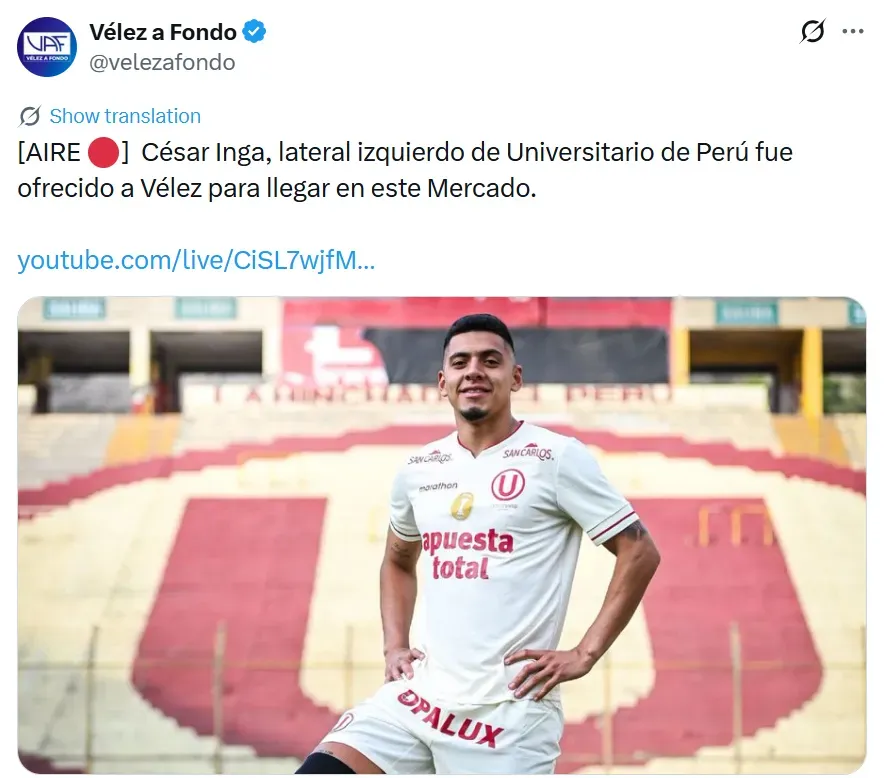Click the marathon brand logo on the jersey

[438, 486]
